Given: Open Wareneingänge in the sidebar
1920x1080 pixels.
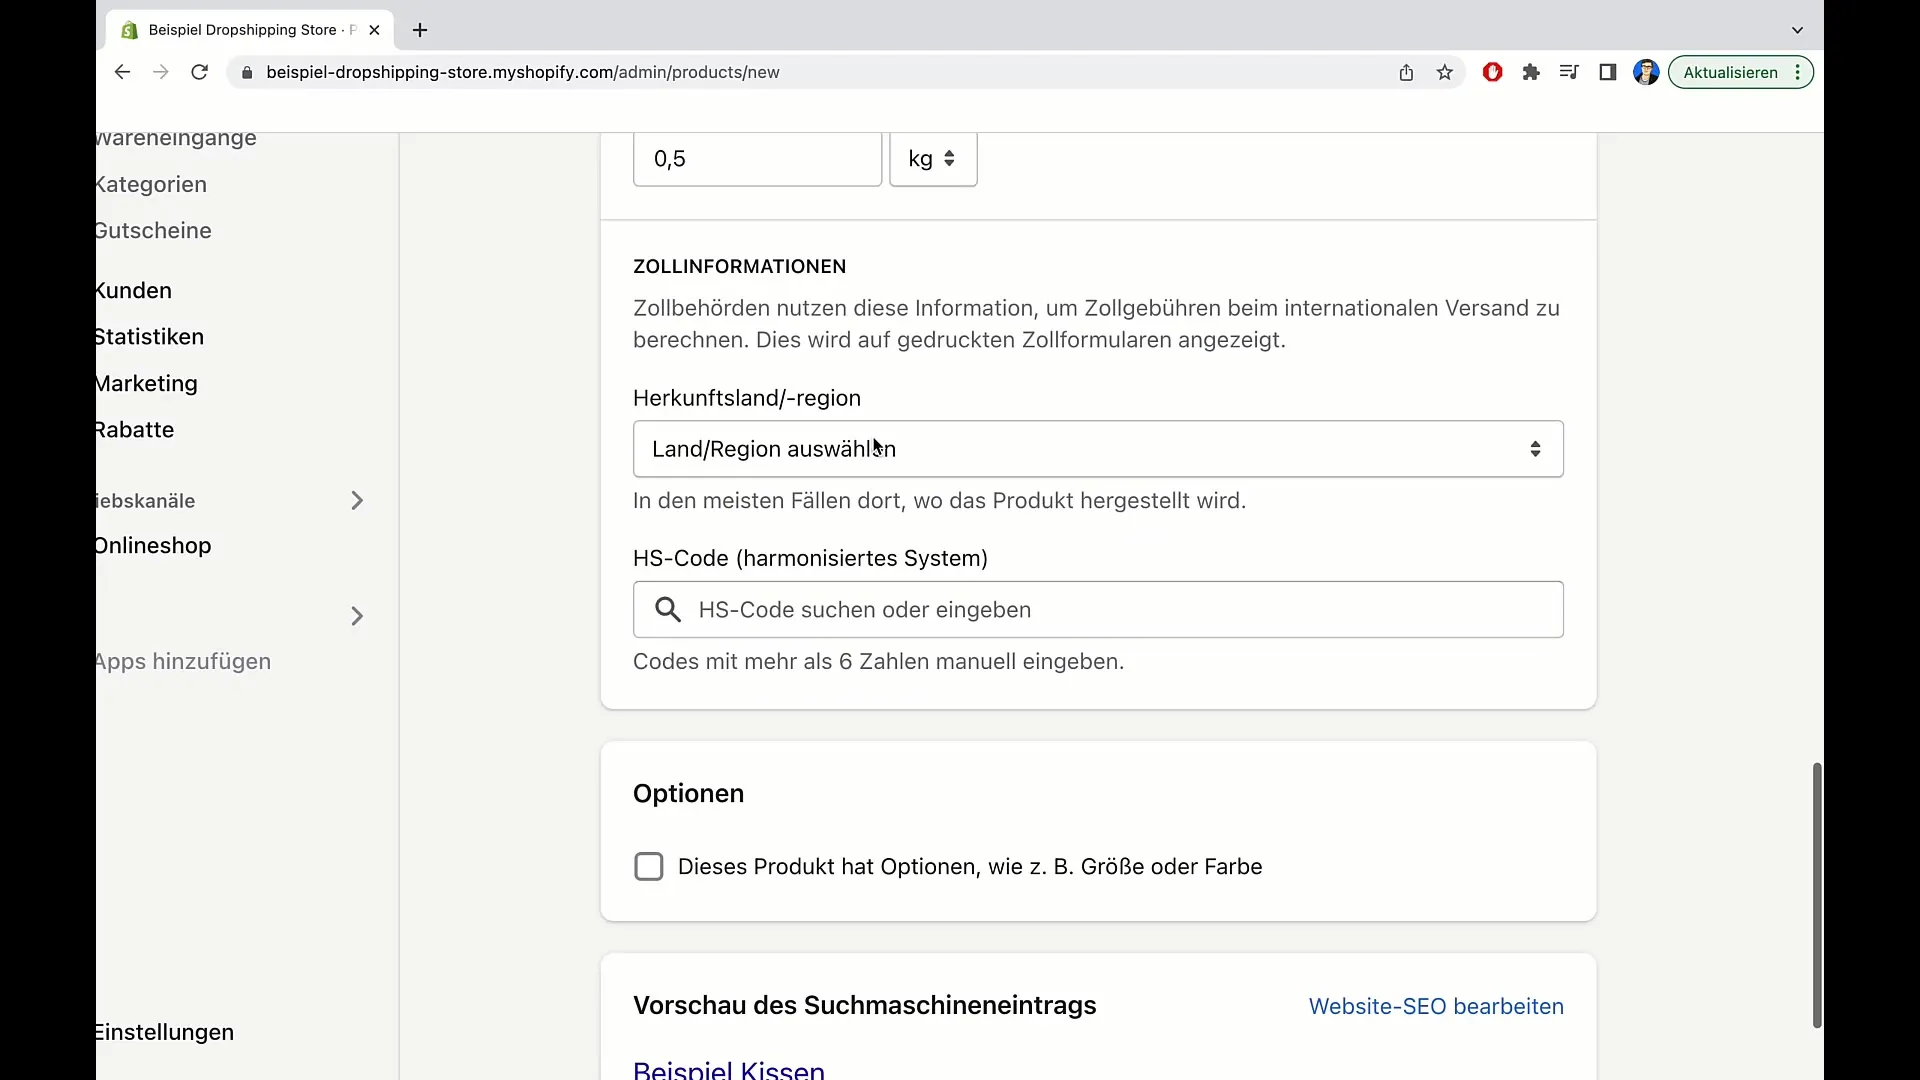Looking at the screenshot, I should pyautogui.click(x=176, y=138).
